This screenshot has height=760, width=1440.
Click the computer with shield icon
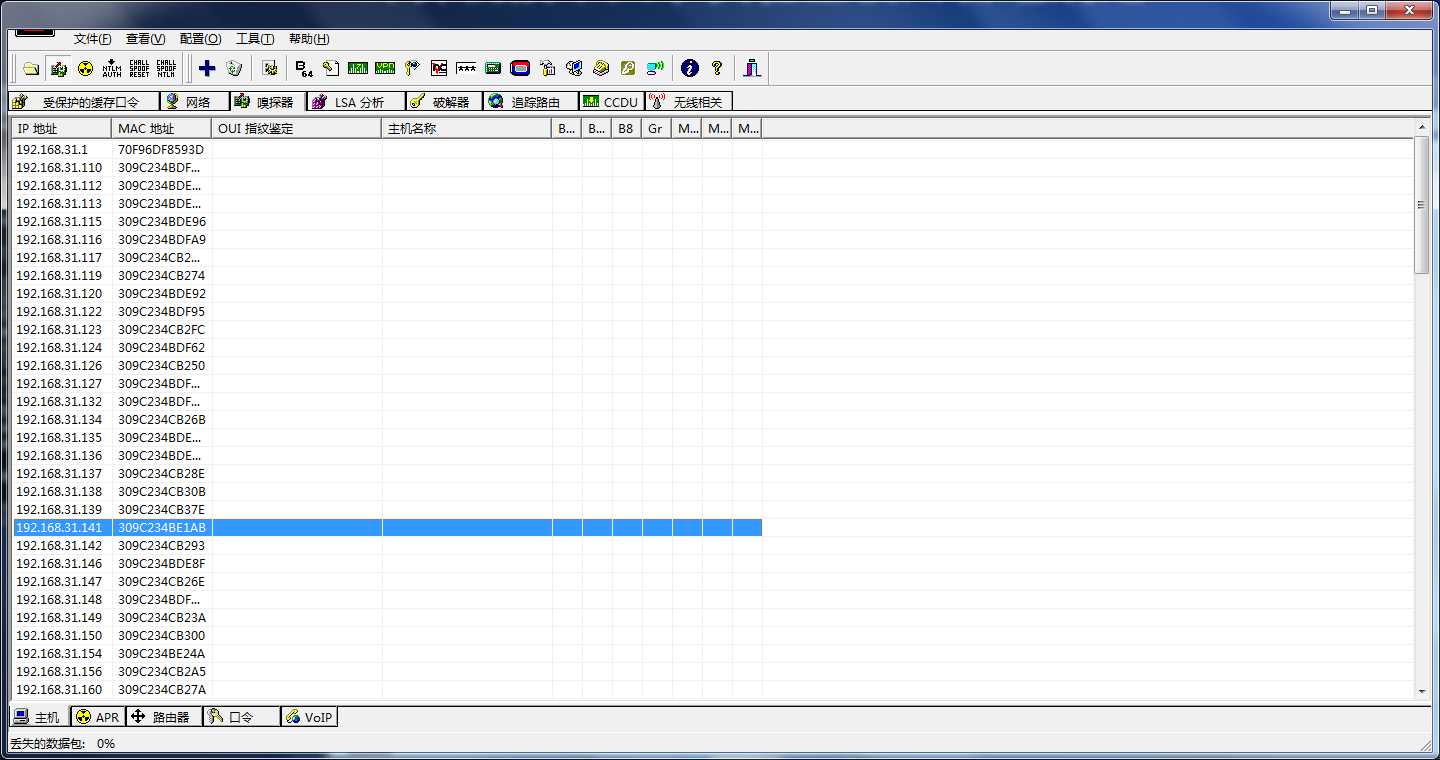click(x=574, y=68)
